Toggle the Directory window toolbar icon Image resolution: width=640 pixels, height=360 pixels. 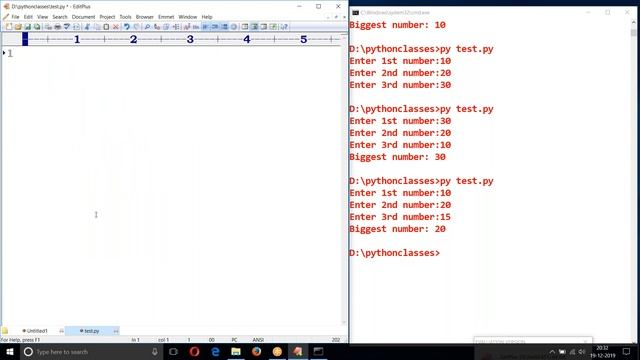254,27
